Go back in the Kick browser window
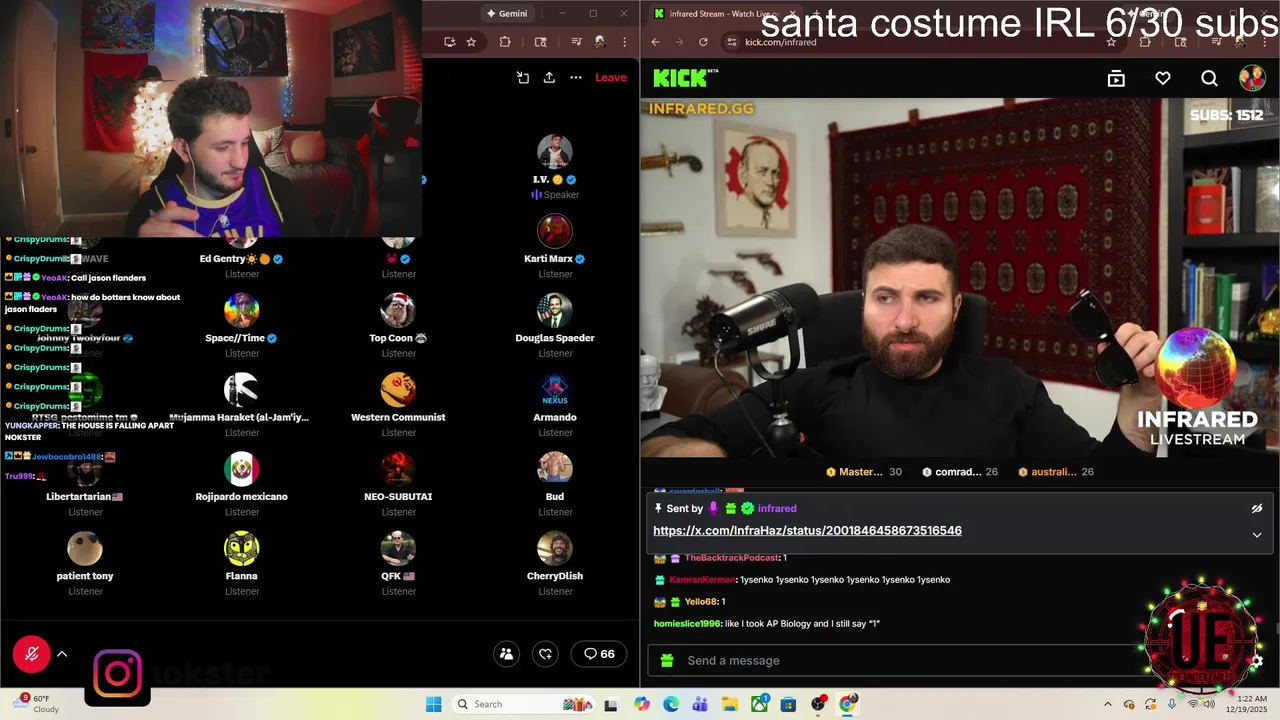The width and height of the screenshot is (1280, 720). pos(655,42)
